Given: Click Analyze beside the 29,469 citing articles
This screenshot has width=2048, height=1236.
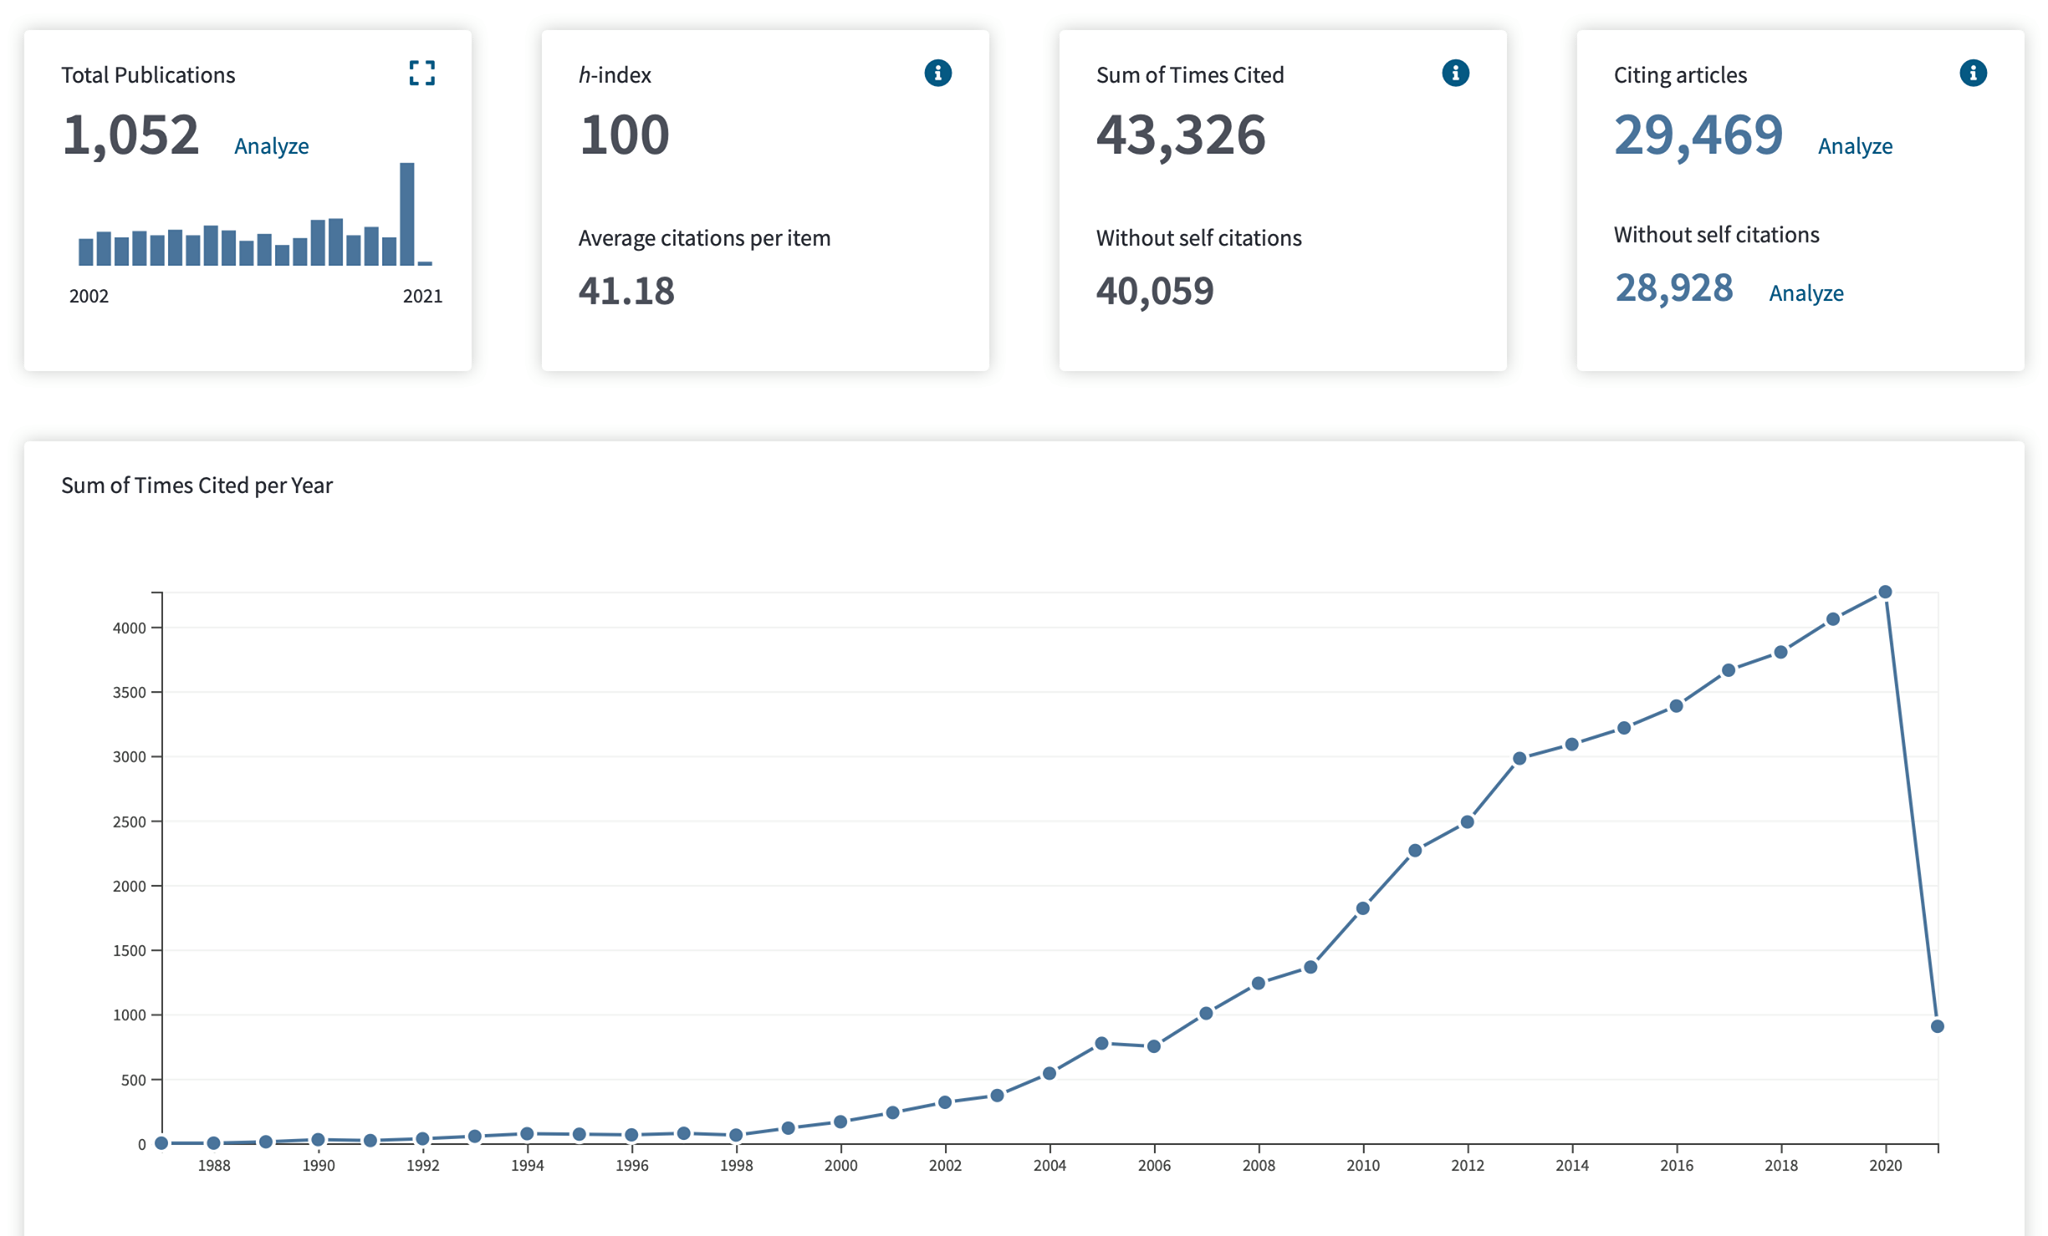Looking at the screenshot, I should (x=1855, y=146).
